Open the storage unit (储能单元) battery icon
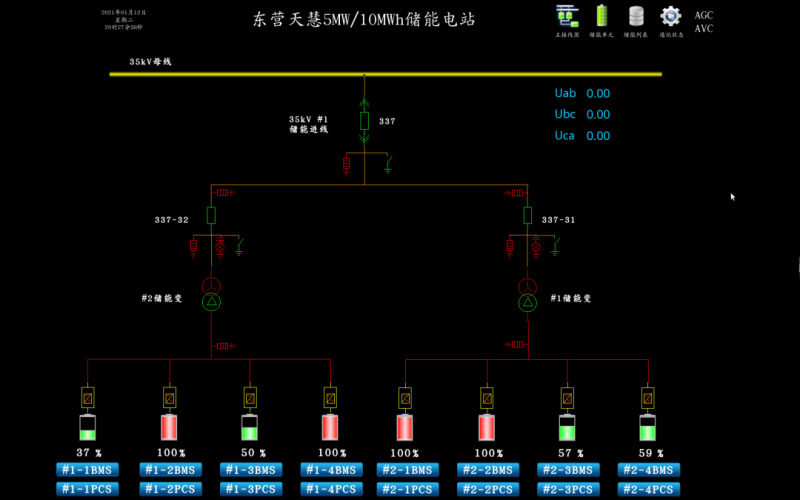 pos(602,16)
